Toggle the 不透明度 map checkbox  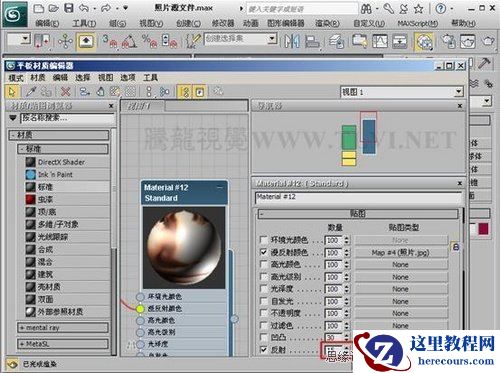tap(263, 313)
